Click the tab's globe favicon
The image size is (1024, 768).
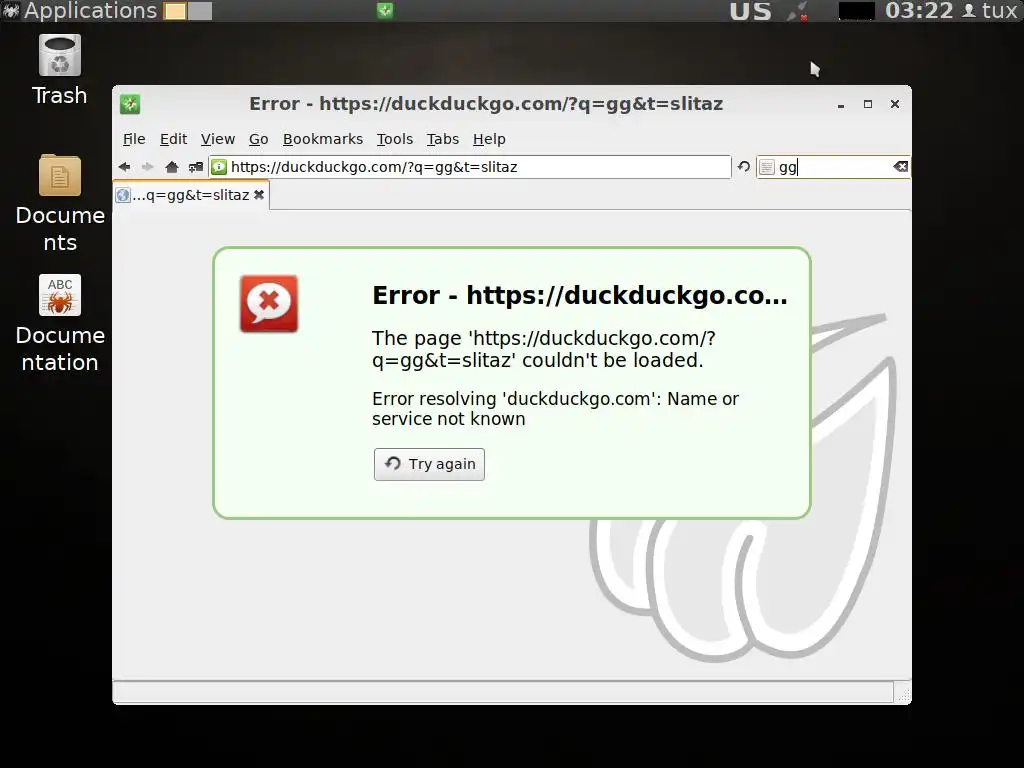(x=123, y=195)
